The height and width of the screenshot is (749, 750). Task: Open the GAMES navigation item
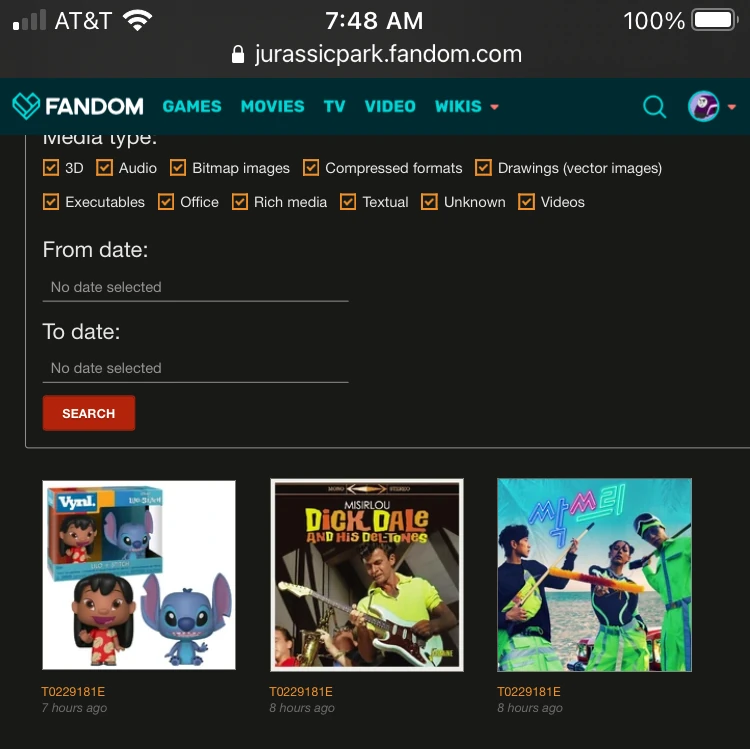192,106
